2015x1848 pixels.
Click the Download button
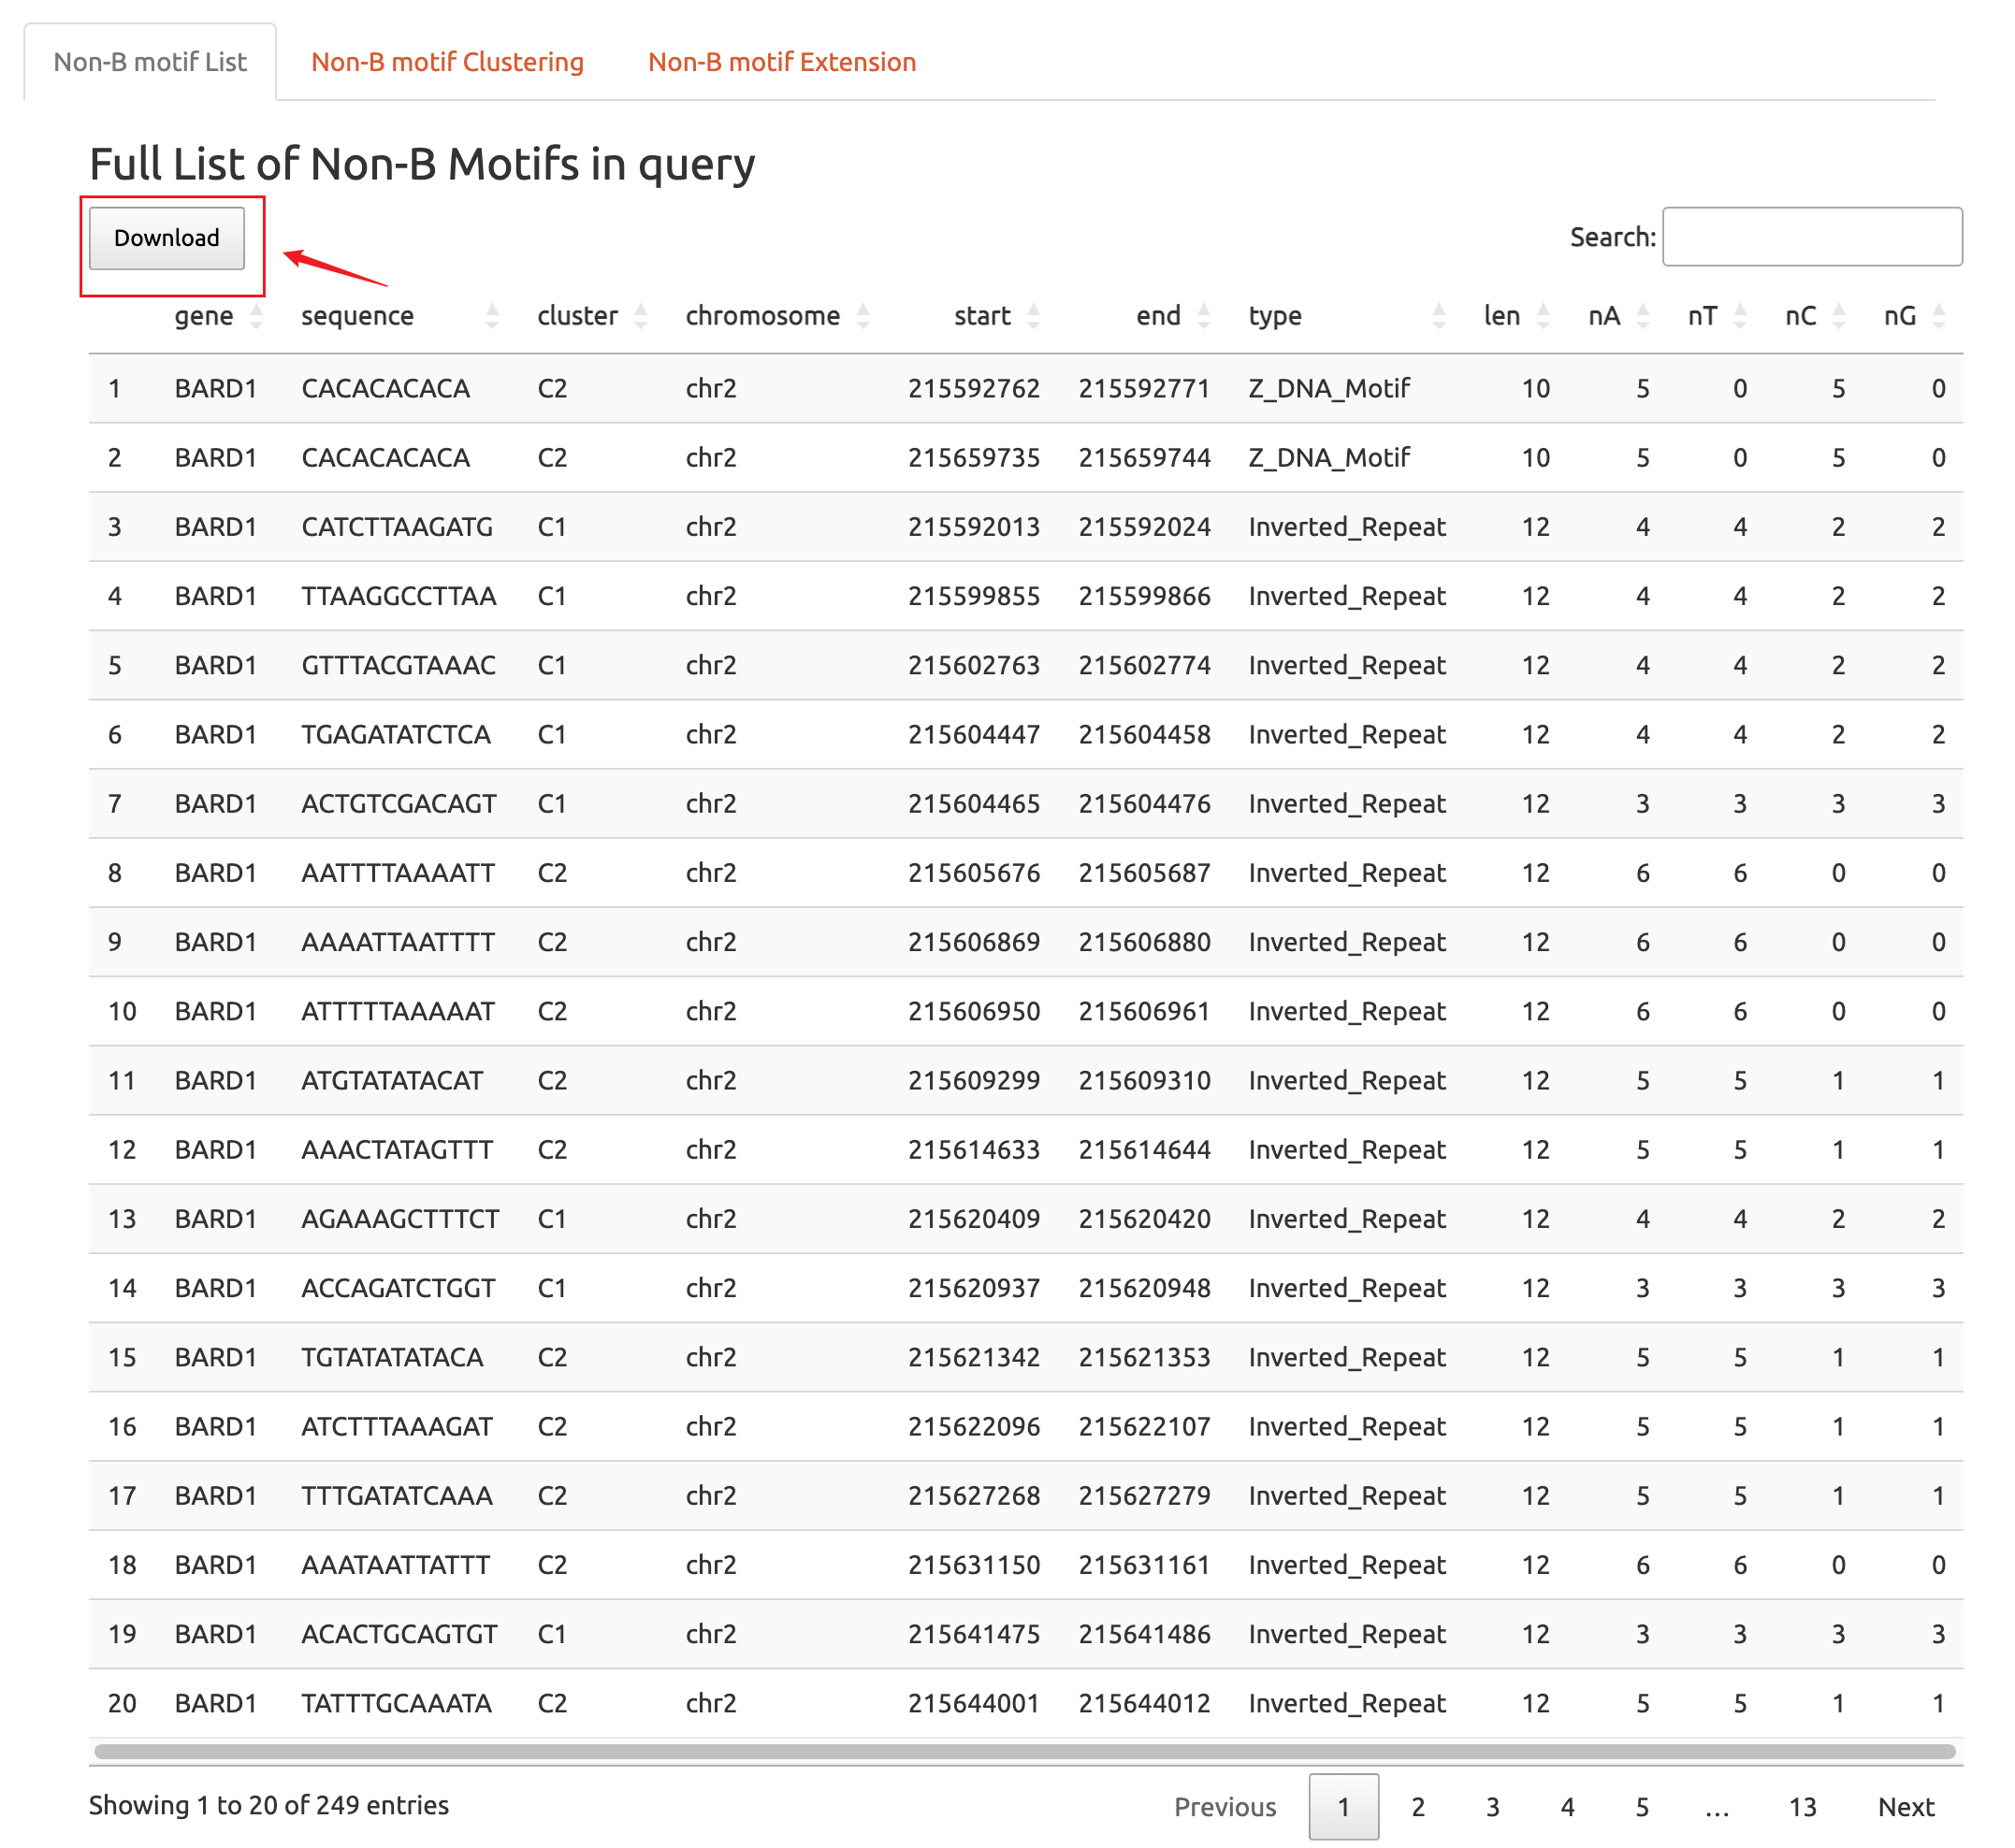point(167,238)
